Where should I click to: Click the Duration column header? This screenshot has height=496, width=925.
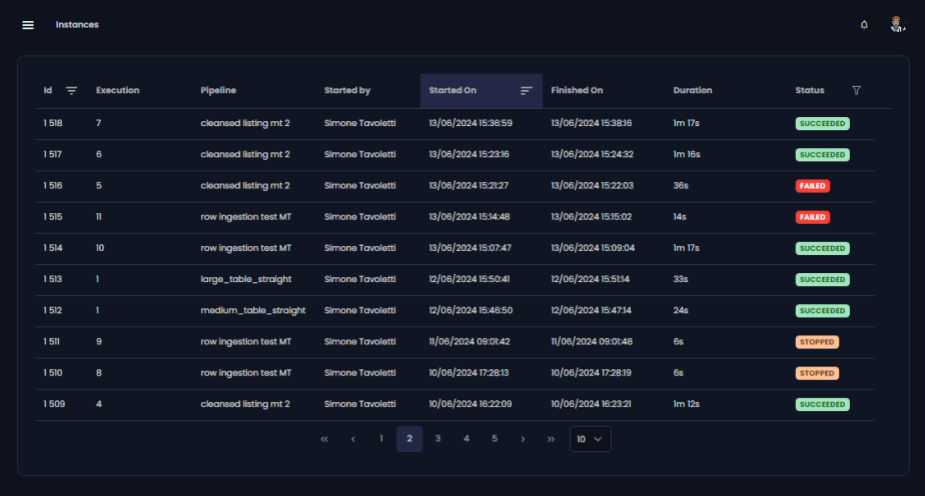[x=692, y=91]
